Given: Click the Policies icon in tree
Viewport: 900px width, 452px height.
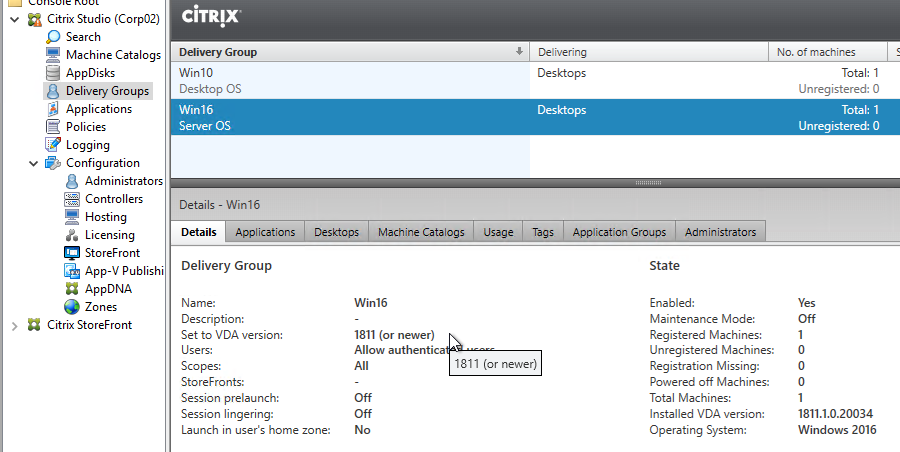Looking at the screenshot, I should (x=53, y=127).
